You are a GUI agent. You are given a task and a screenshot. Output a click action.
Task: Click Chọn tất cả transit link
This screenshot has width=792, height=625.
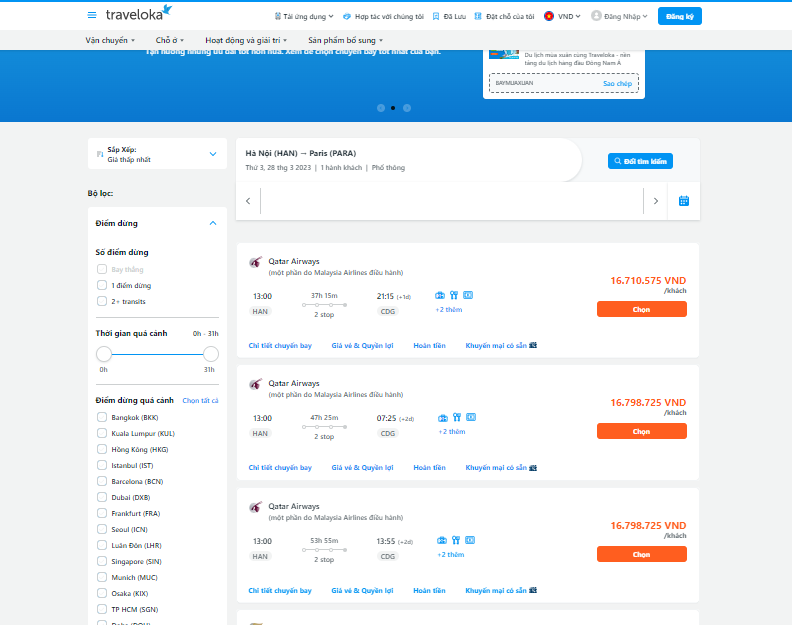200,401
